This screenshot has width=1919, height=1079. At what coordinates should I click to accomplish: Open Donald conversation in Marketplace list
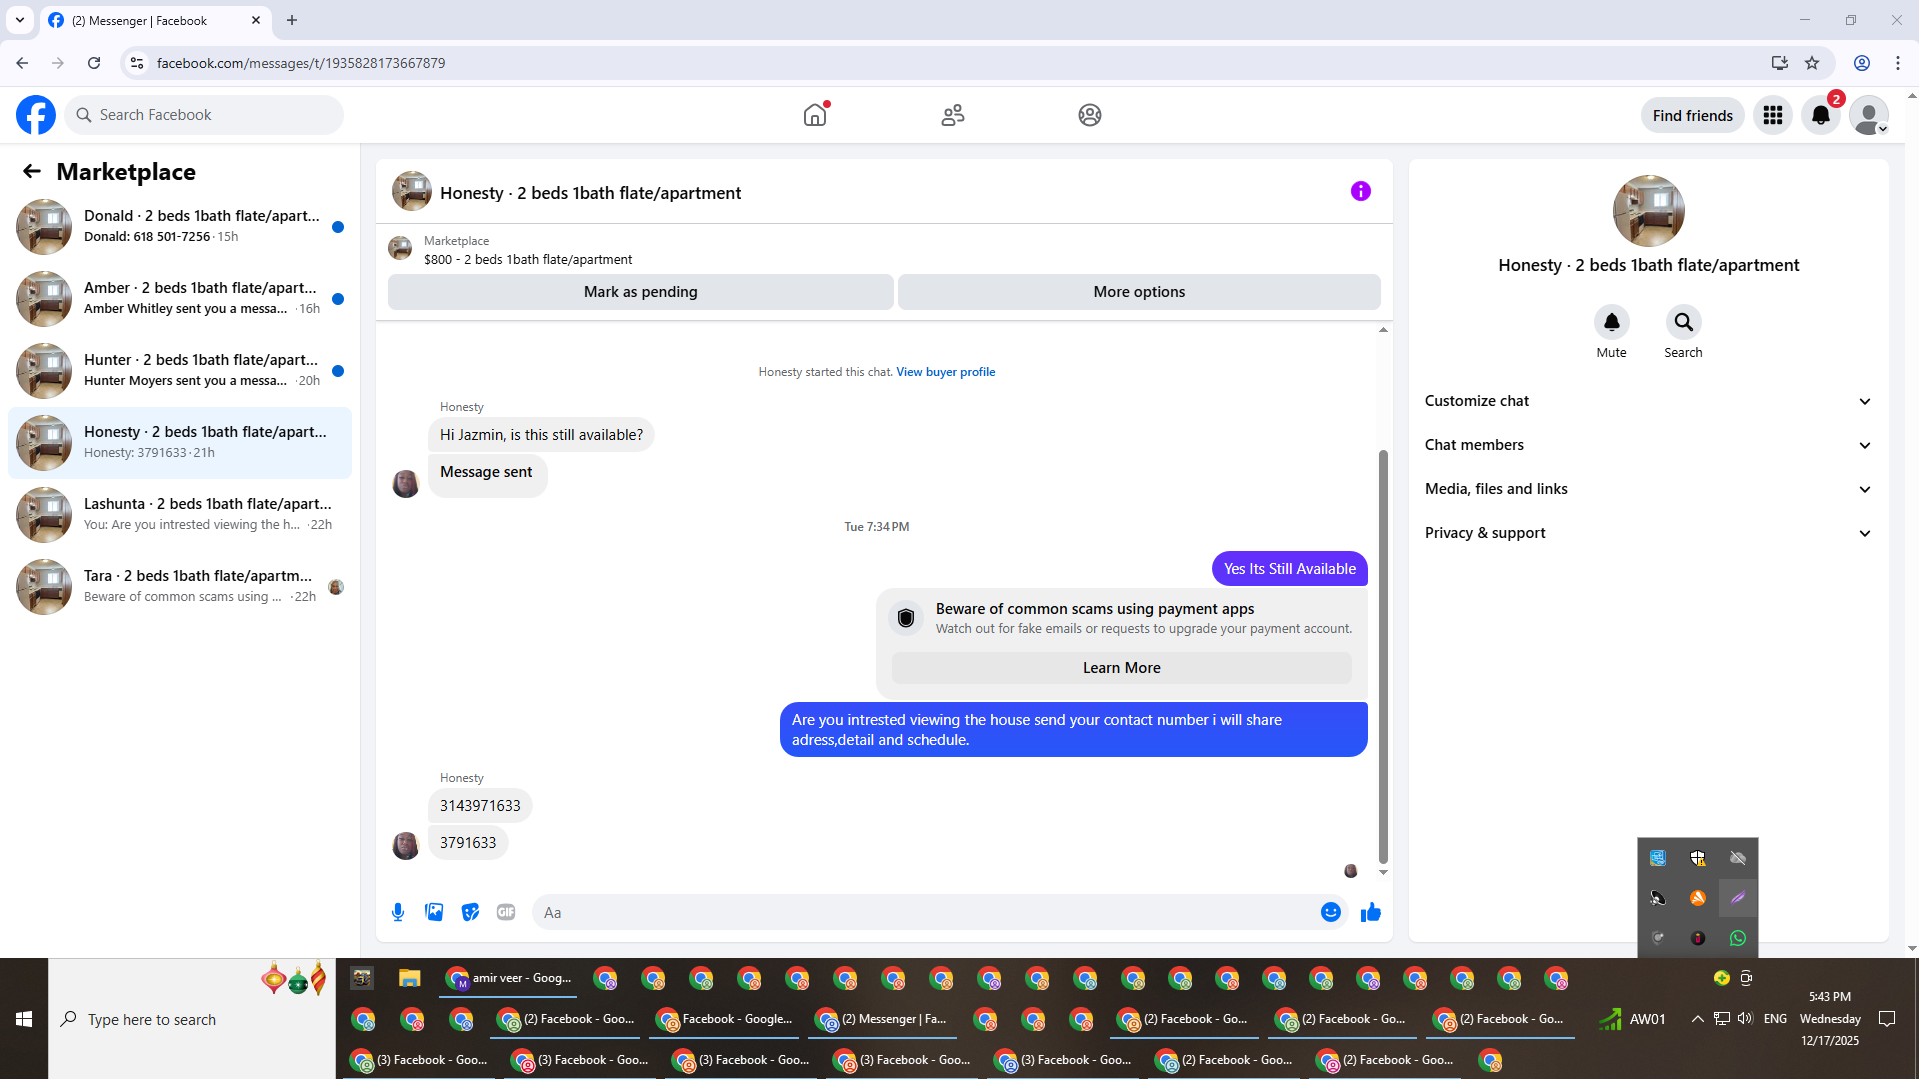(x=180, y=227)
